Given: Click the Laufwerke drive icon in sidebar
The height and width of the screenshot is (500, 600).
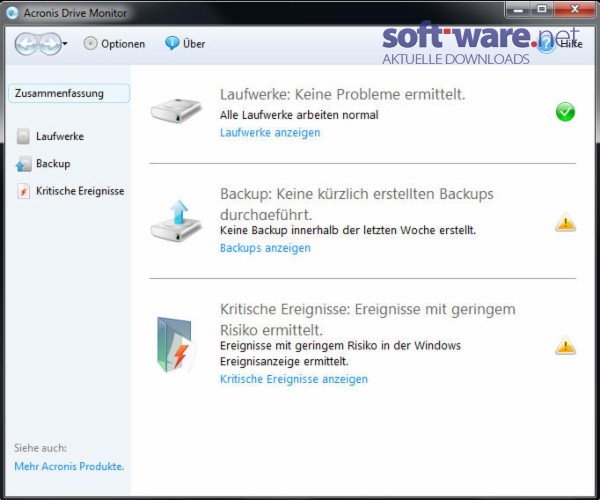Looking at the screenshot, I should [23, 136].
